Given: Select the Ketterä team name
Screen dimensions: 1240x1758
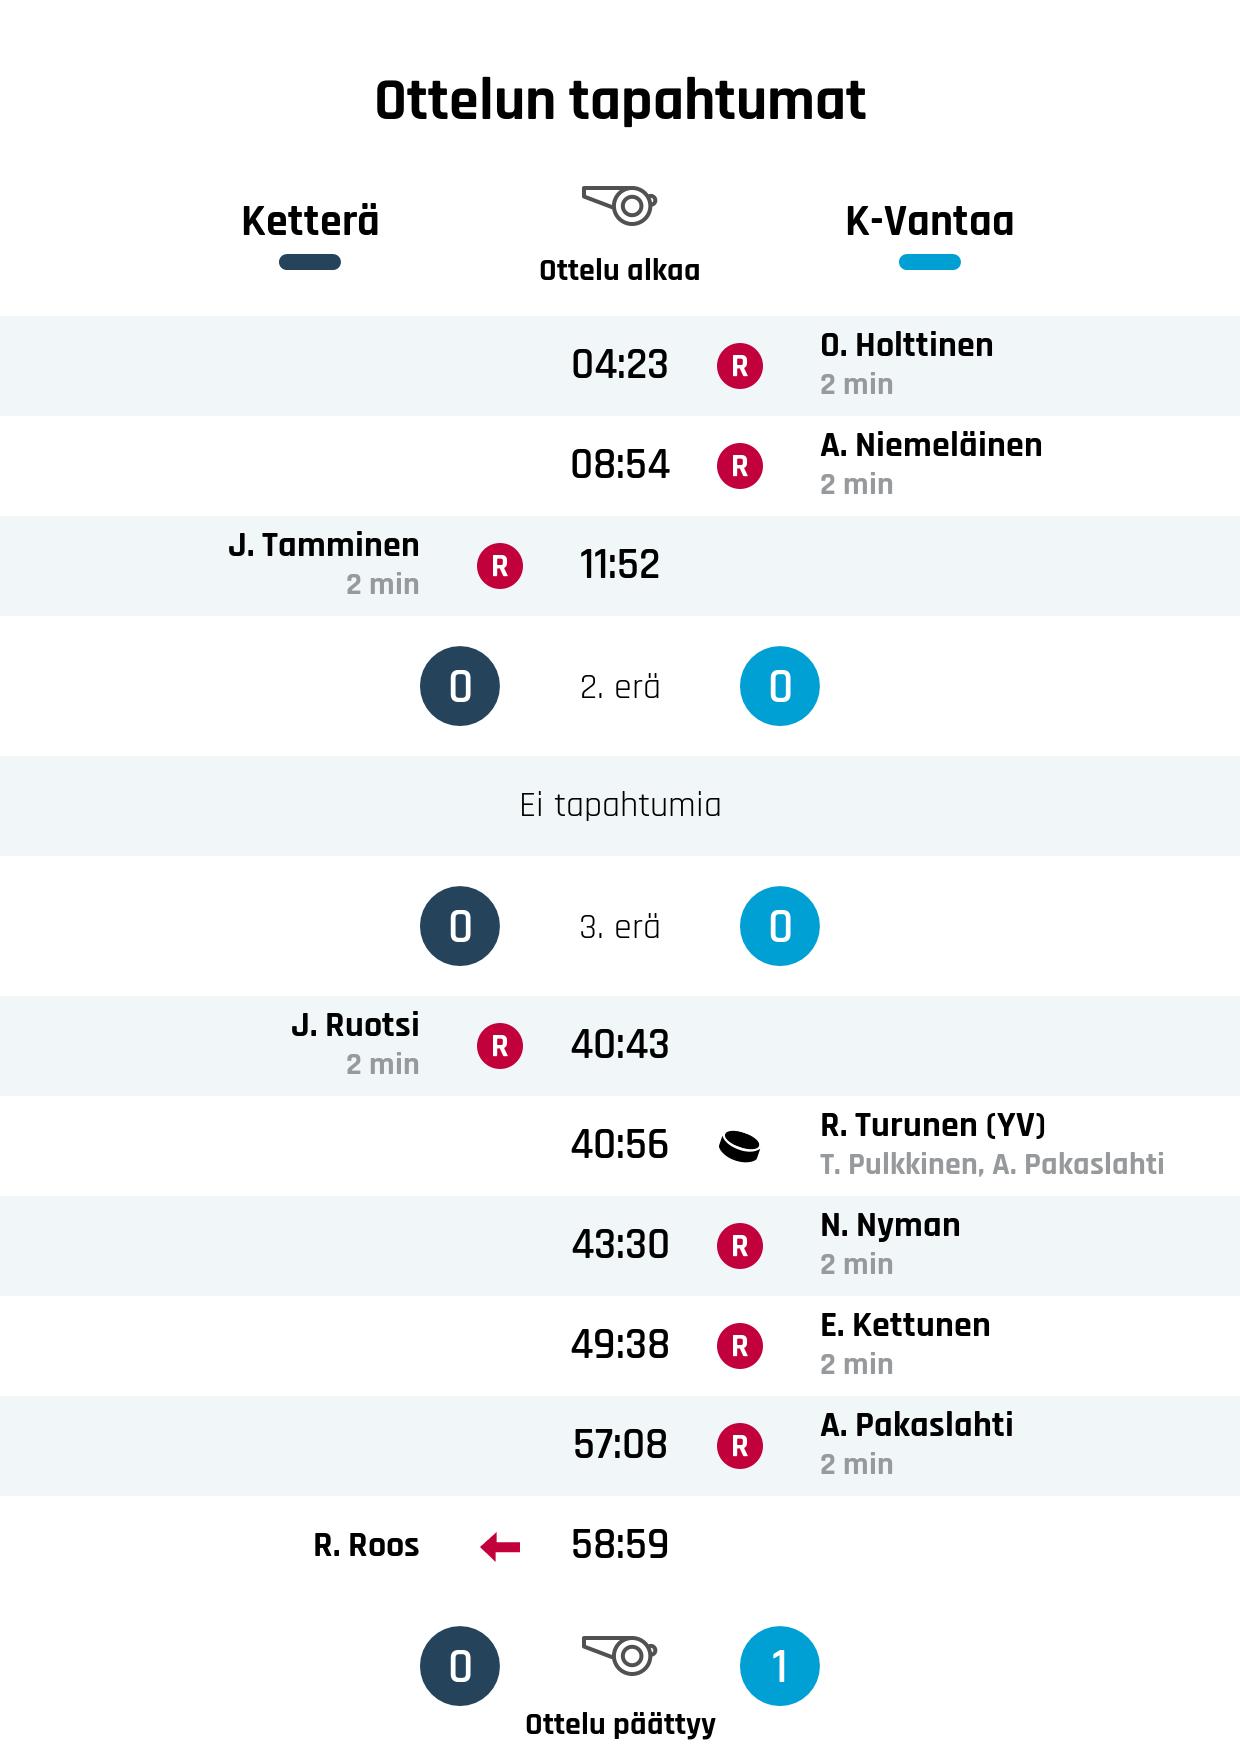Looking at the screenshot, I should point(310,221).
